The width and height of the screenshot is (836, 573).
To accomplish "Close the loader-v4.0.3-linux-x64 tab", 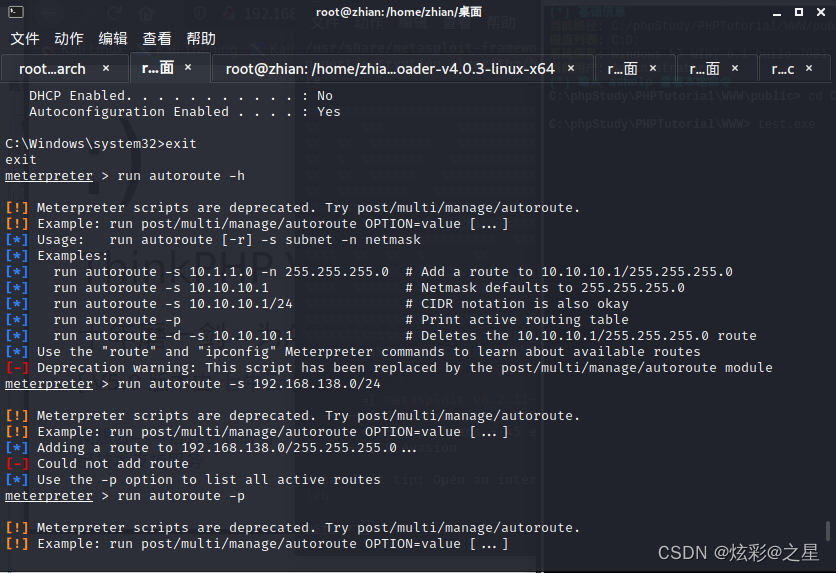I will pos(571,68).
